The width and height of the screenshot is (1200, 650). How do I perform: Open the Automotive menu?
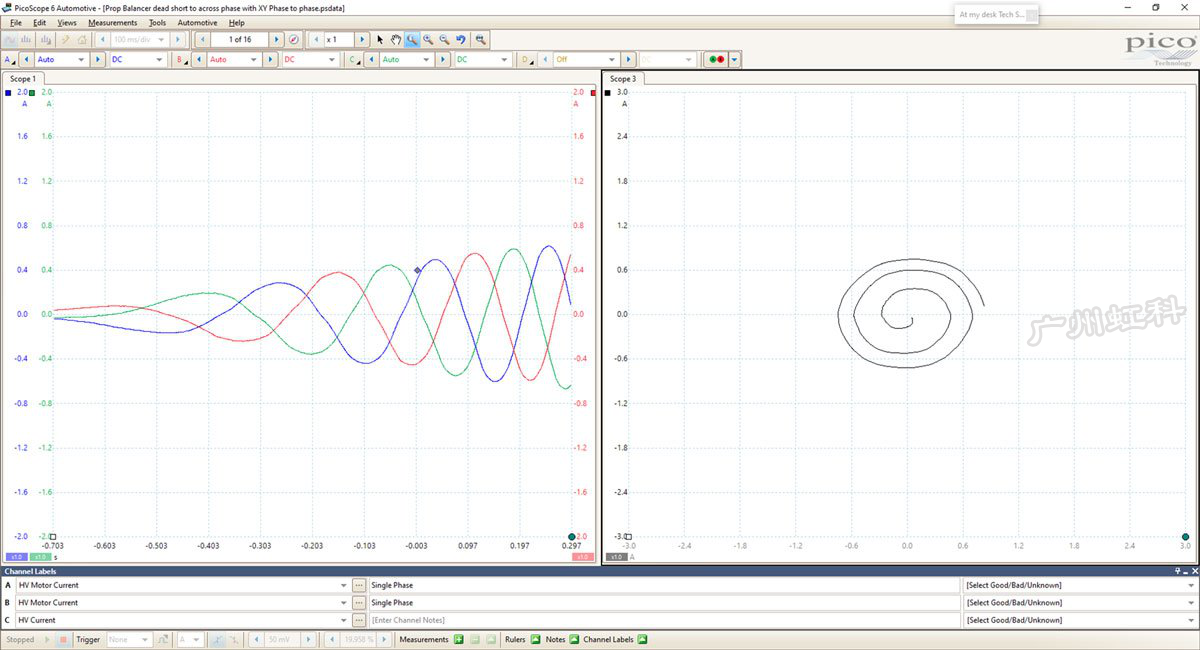pyautogui.click(x=197, y=22)
